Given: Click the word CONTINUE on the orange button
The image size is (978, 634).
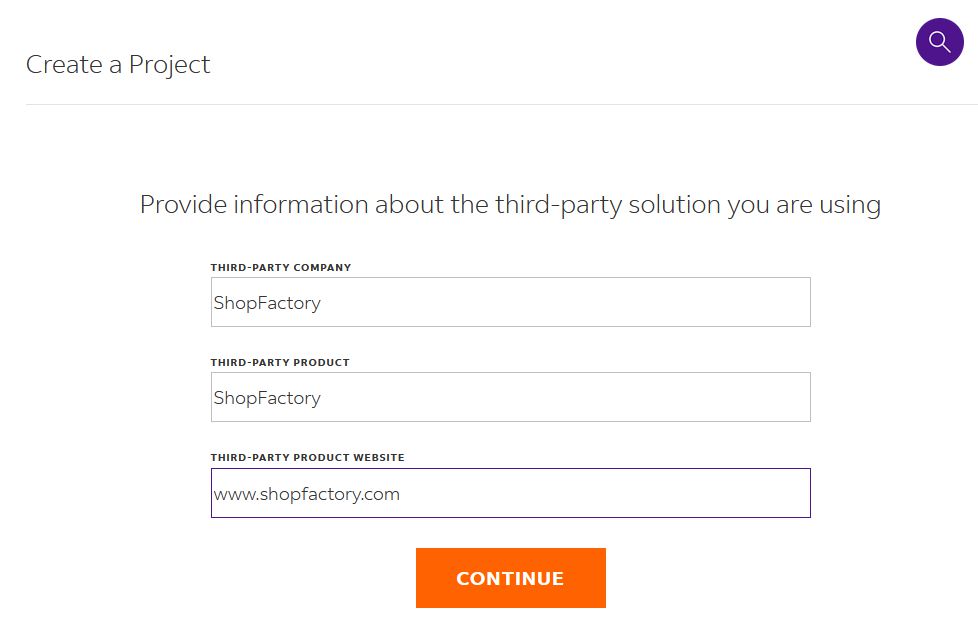Looking at the screenshot, I should coord(510,579).
